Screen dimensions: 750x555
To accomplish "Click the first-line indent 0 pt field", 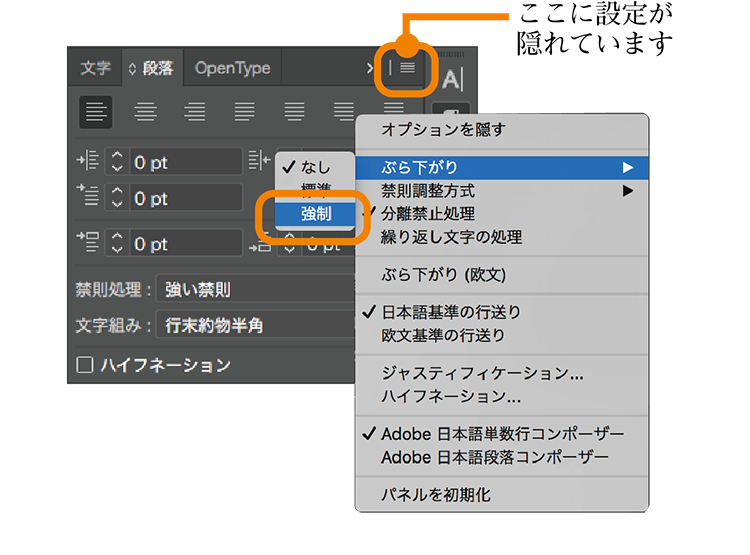I will pos(186,197).
